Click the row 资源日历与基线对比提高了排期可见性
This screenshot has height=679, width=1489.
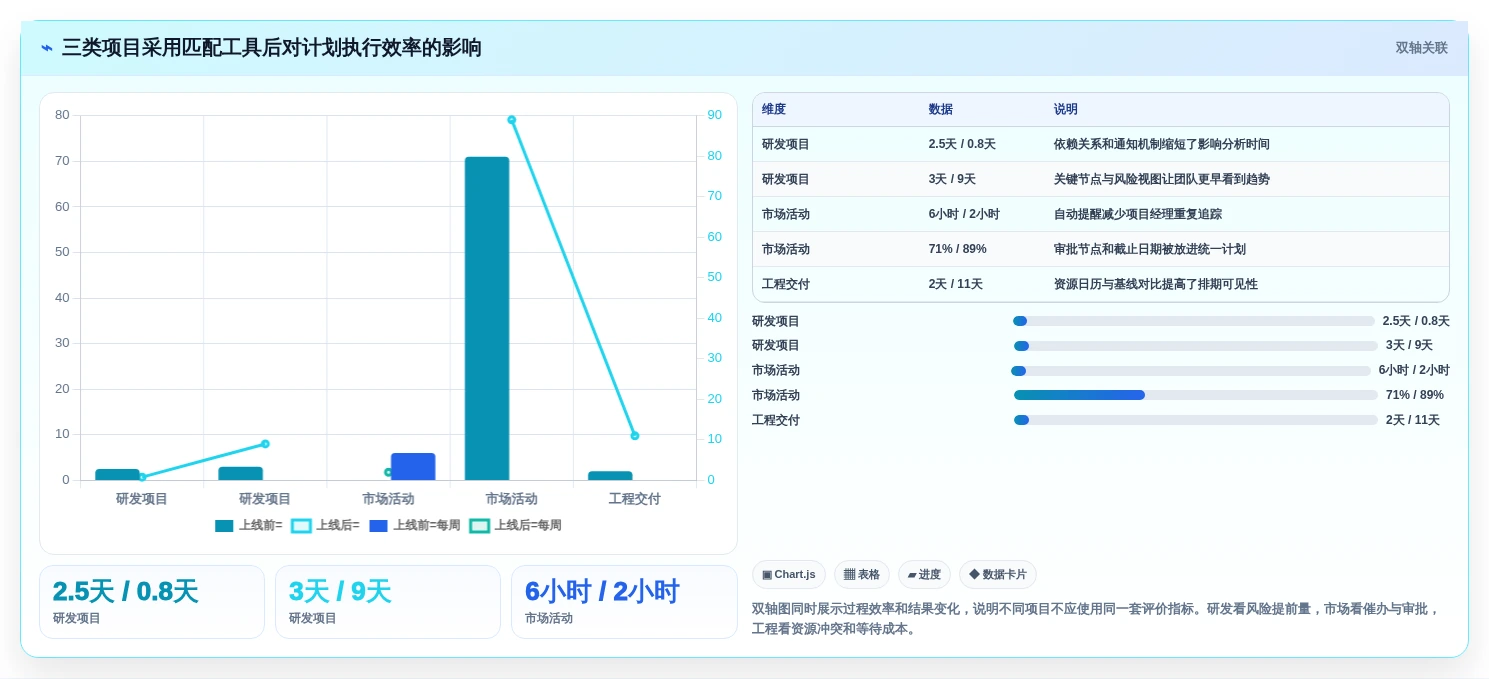coord(1100,284)
